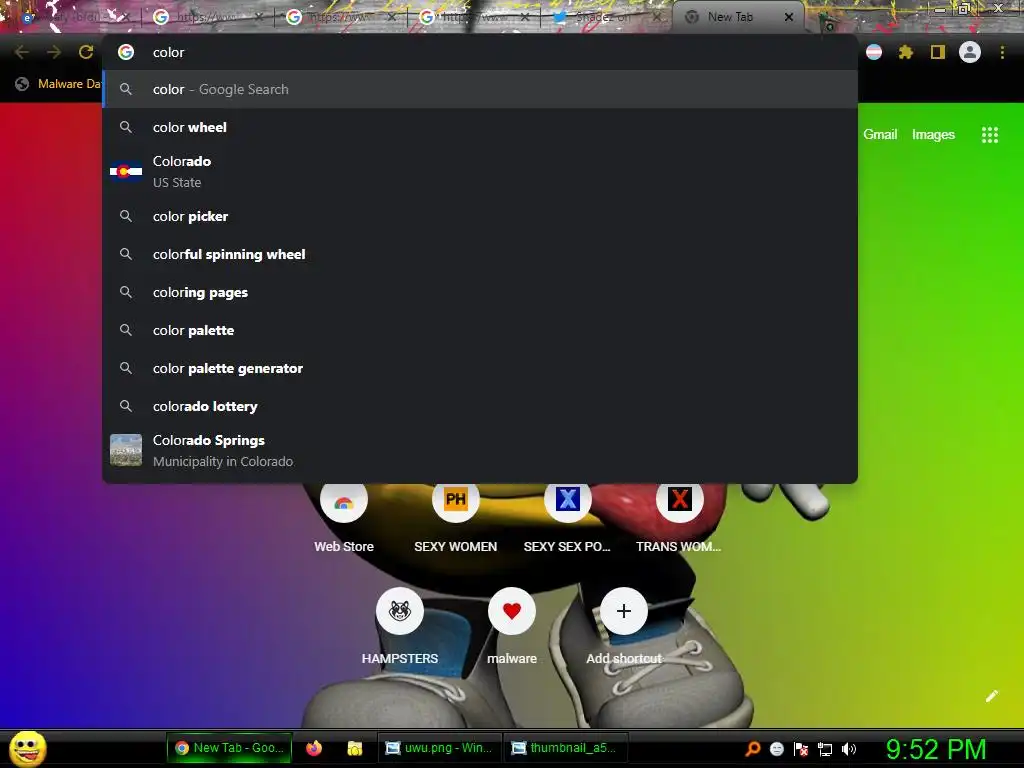Open the file folder taskbar icon
1024x768 pixels.
pos(355,748)
